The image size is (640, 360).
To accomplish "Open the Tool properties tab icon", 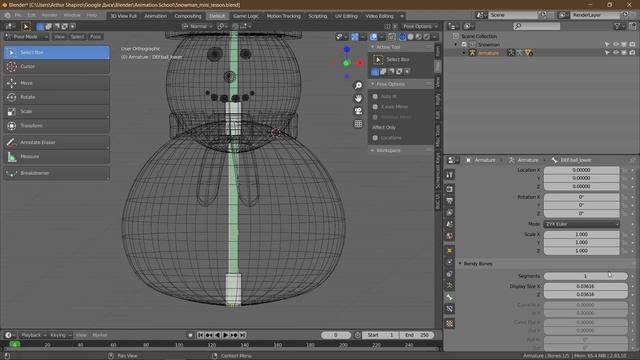I will tap(449, 175).
